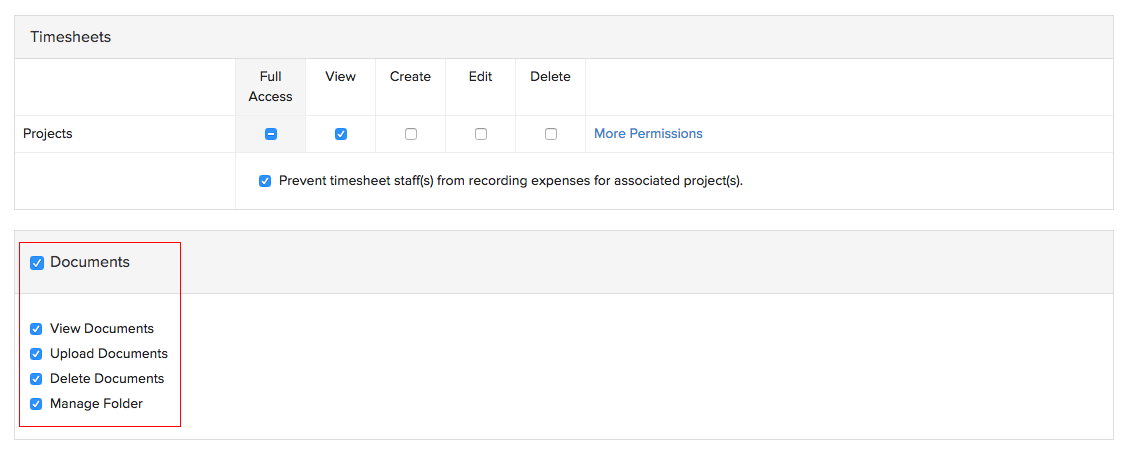Enable Create permission for Projects
Screen dimensions: 1127x454
pos(411,134)
